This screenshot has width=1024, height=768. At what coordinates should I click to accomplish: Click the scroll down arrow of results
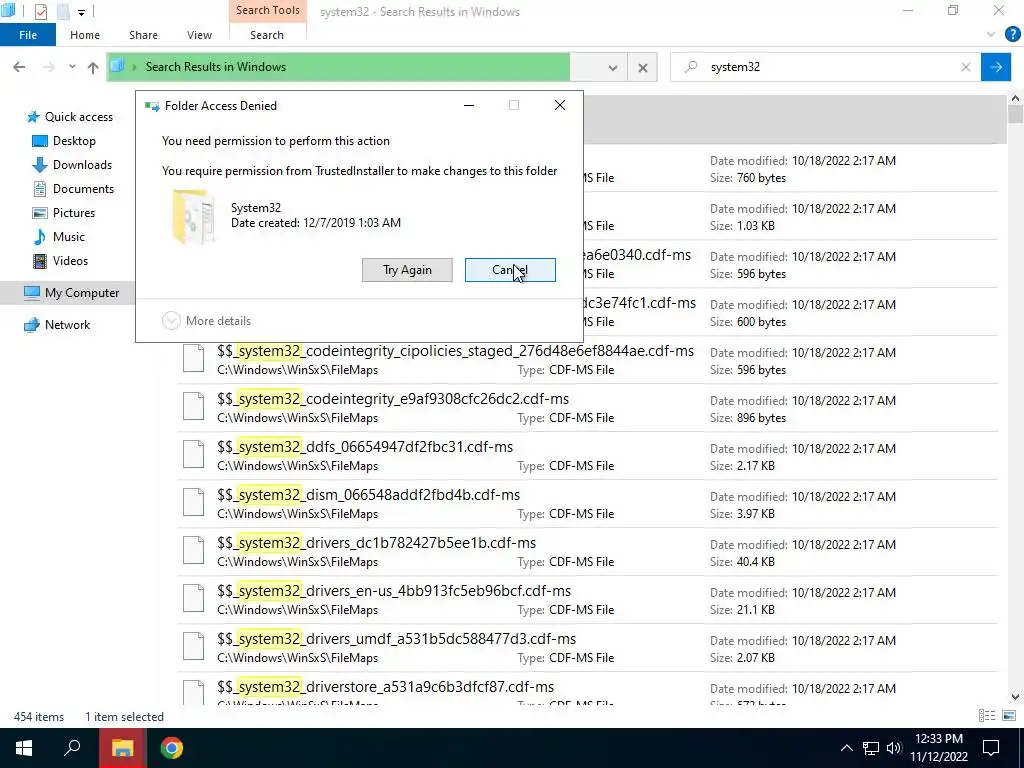(1015, 697)
